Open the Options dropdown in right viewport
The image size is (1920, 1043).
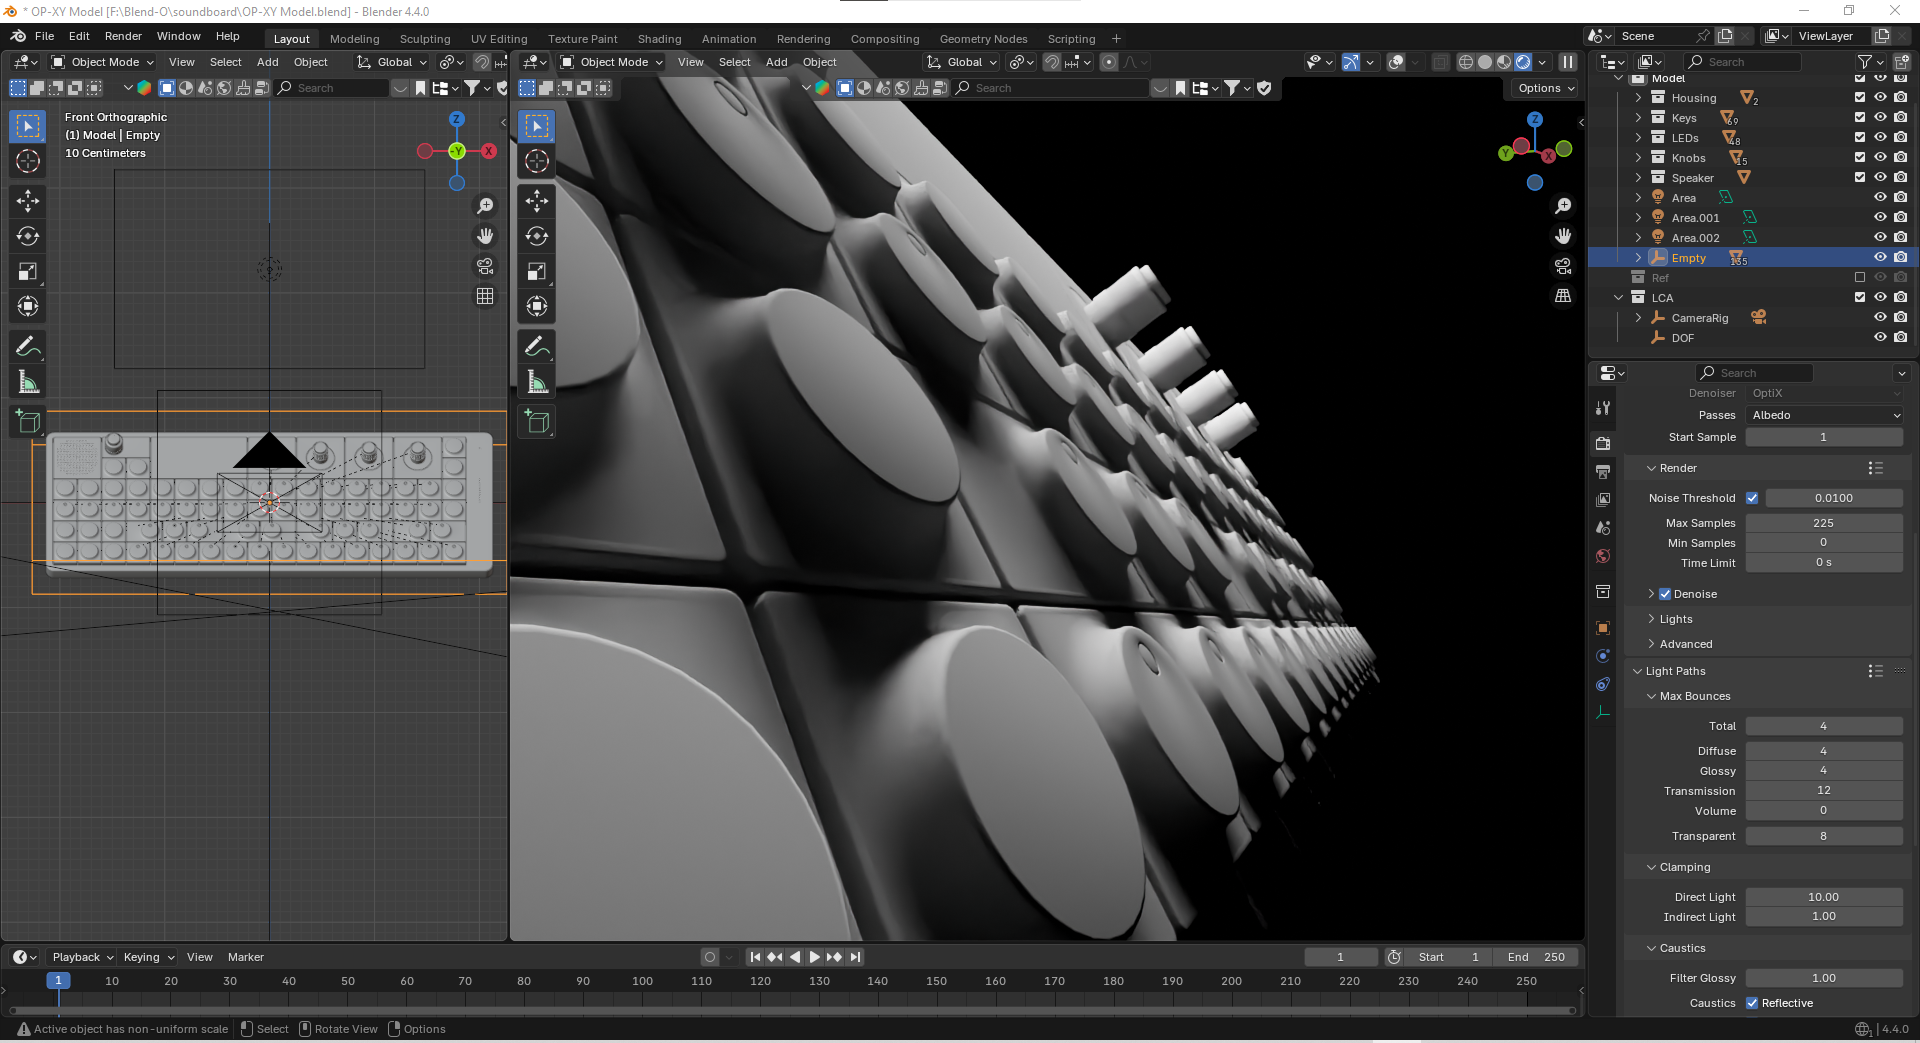pos(1545,88)
